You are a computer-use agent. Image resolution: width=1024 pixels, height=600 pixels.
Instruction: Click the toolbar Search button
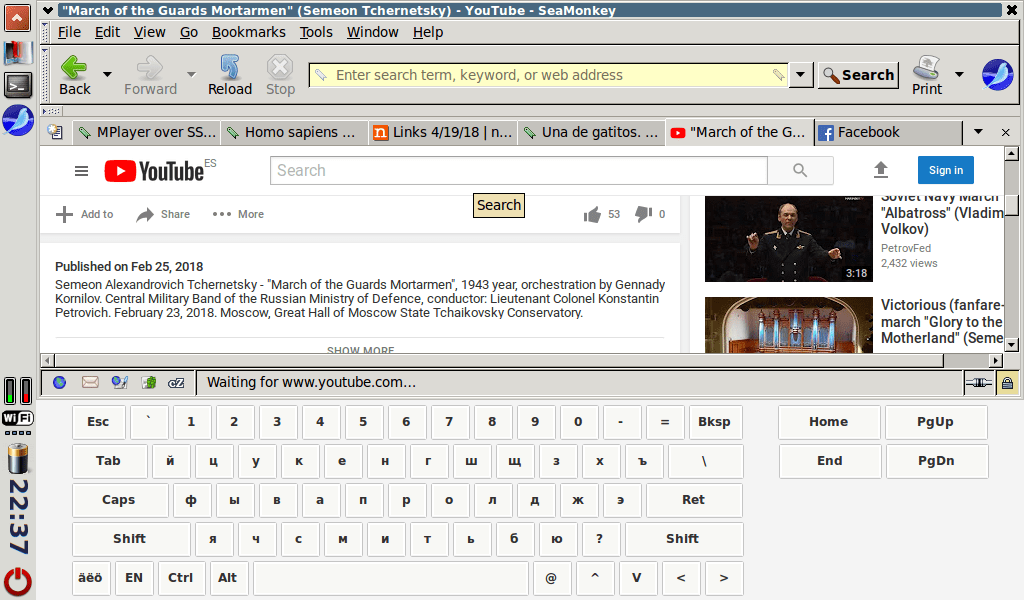859,75
